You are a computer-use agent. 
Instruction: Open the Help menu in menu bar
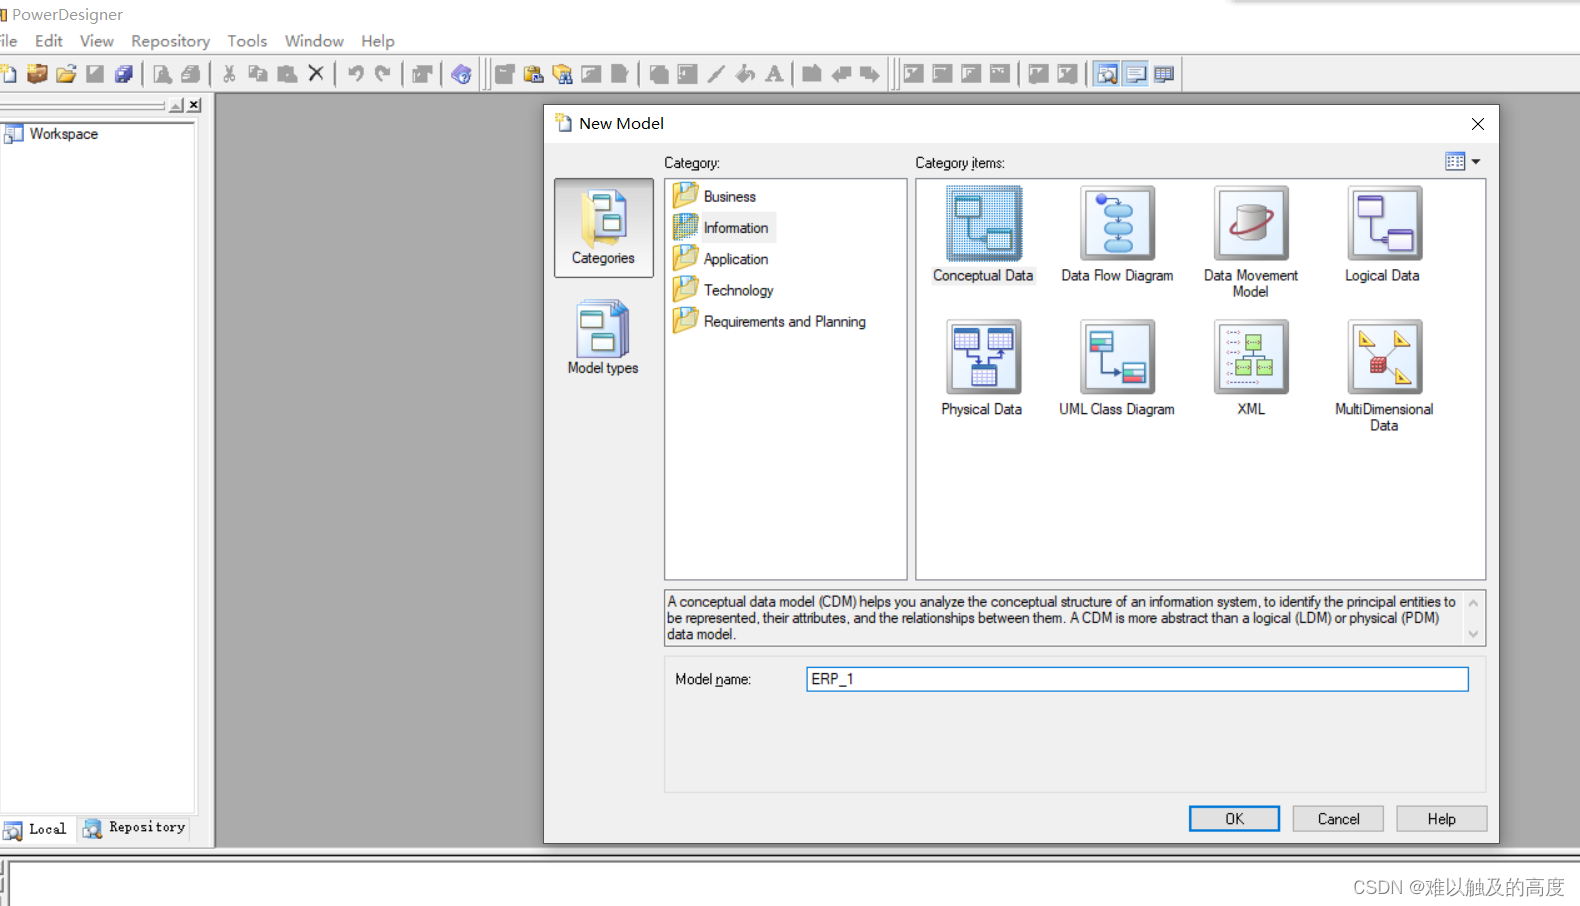(378, 41)
